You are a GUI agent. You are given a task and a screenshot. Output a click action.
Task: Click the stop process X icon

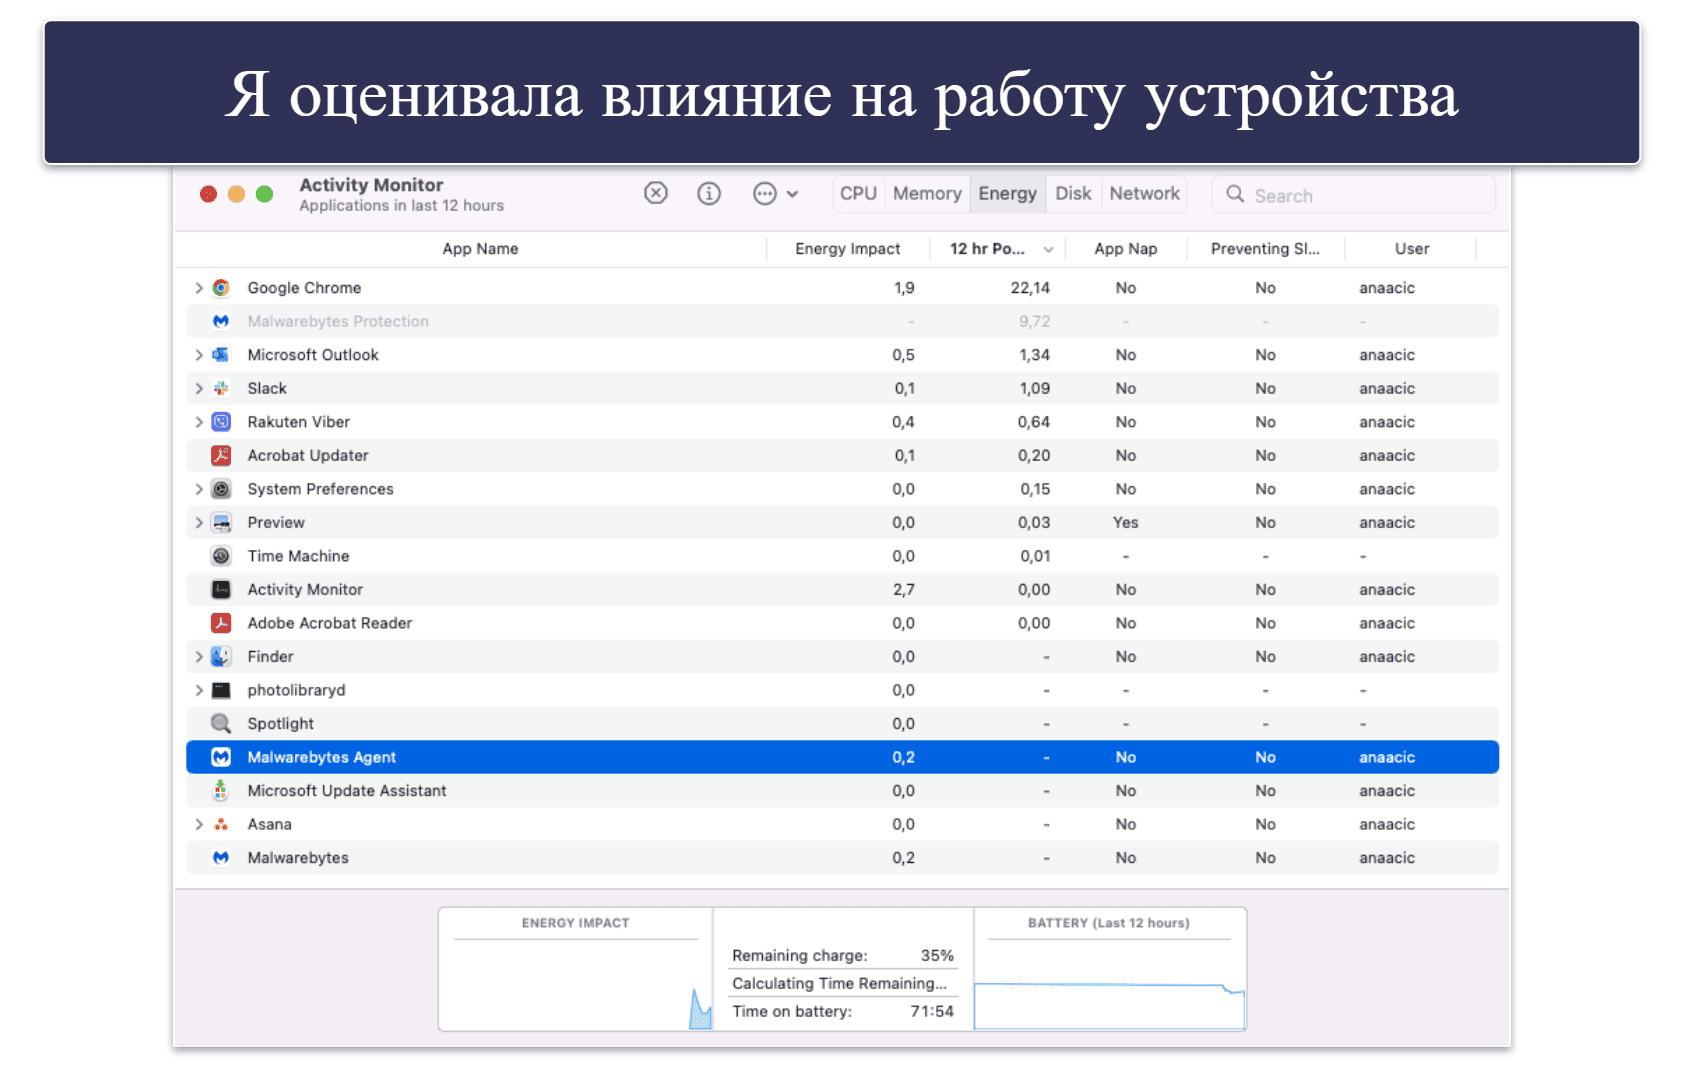click(x=656, y=193)
